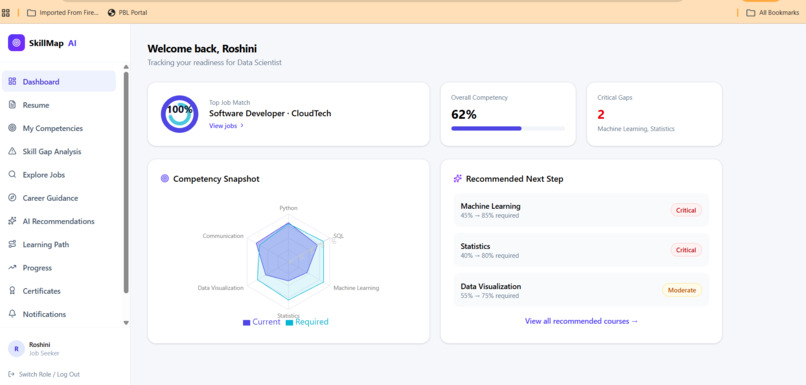Click the Skill Gap Analysis warning icon

(x=12, y=151)
